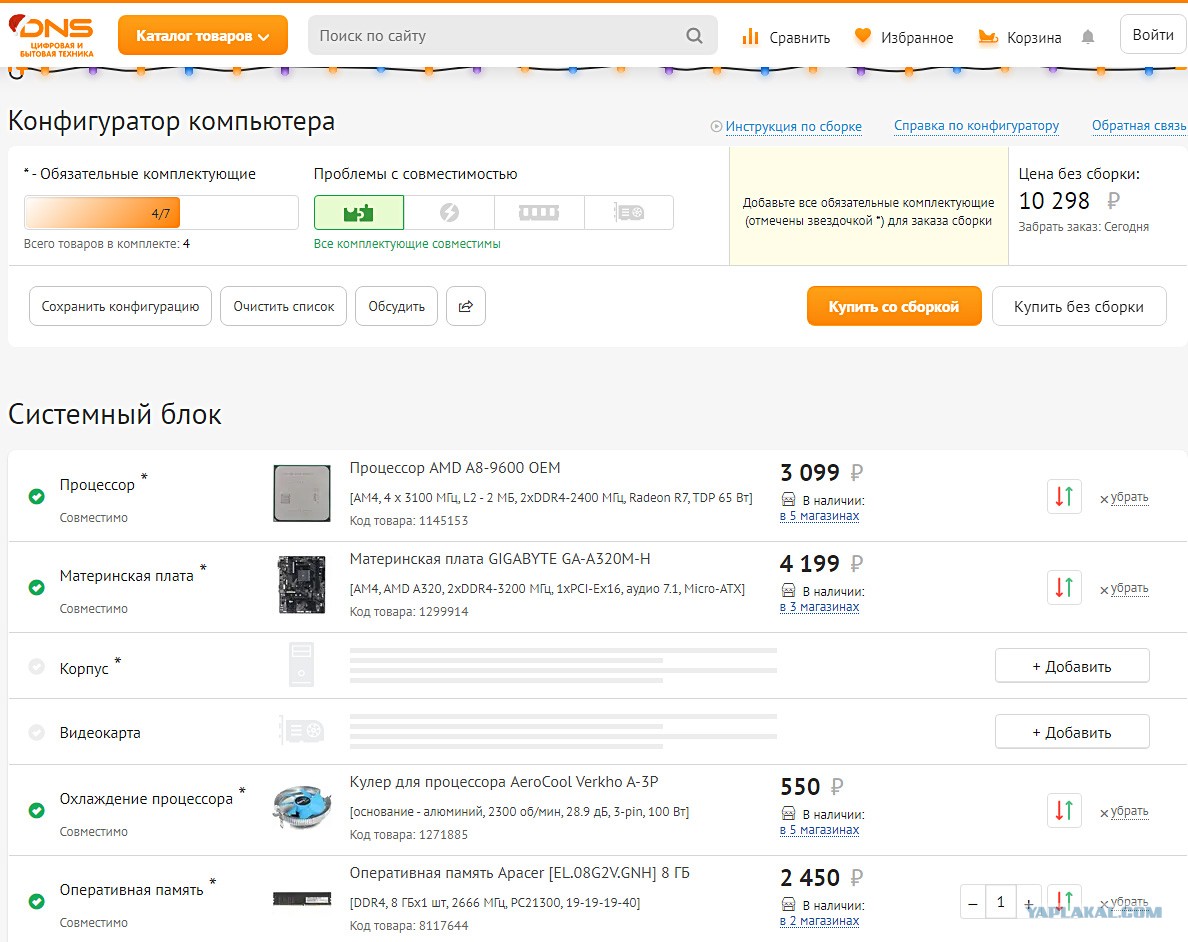Click the AeroCool cooler thumbnail
The width and height of the screenshot is (1188, 942).
pyautogui.click(x=302, y=807)
